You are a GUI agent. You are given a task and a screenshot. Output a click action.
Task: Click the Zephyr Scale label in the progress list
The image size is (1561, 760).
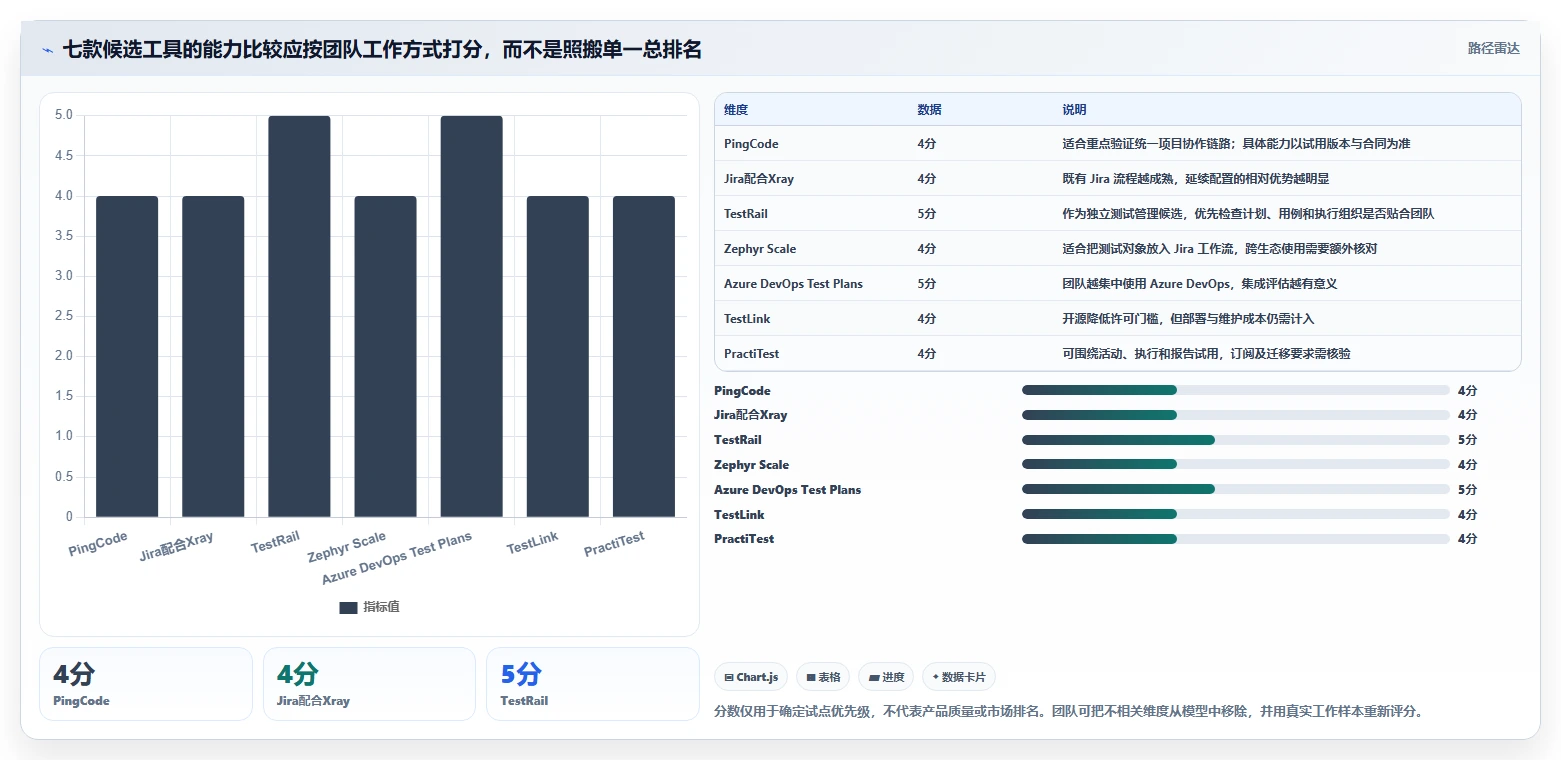pyautogui.click(x=751, y=465)
